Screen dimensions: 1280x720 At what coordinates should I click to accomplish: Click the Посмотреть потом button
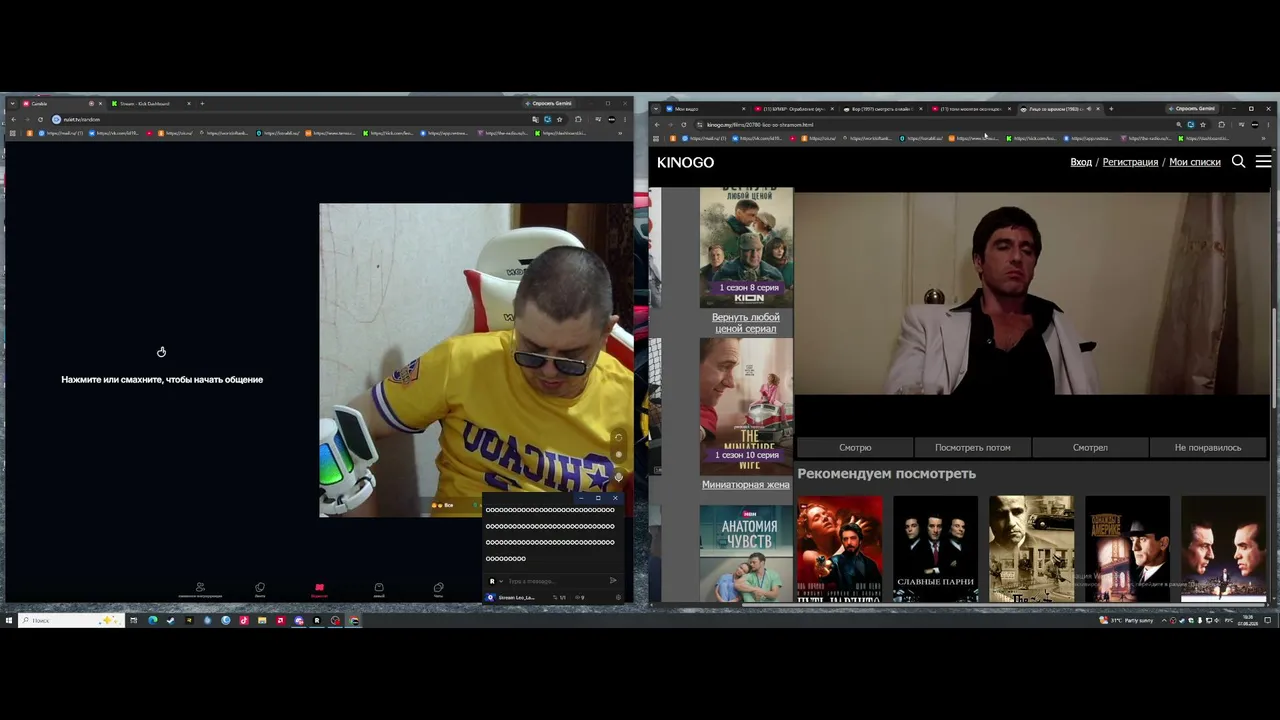(x=972, y=447)
